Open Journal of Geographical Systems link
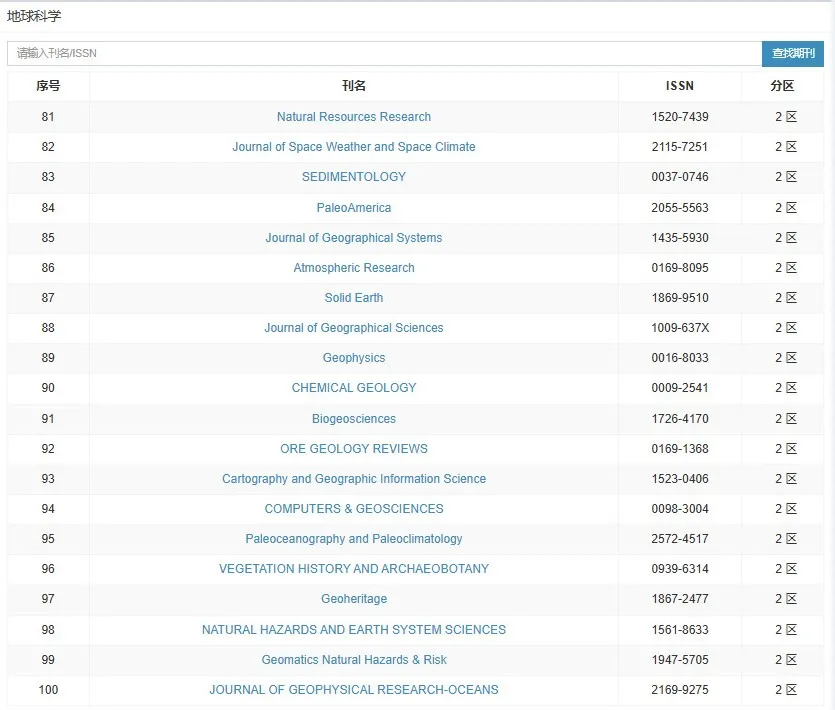The width and height of the screenshot is (835, 710). (x=354, y=238)
